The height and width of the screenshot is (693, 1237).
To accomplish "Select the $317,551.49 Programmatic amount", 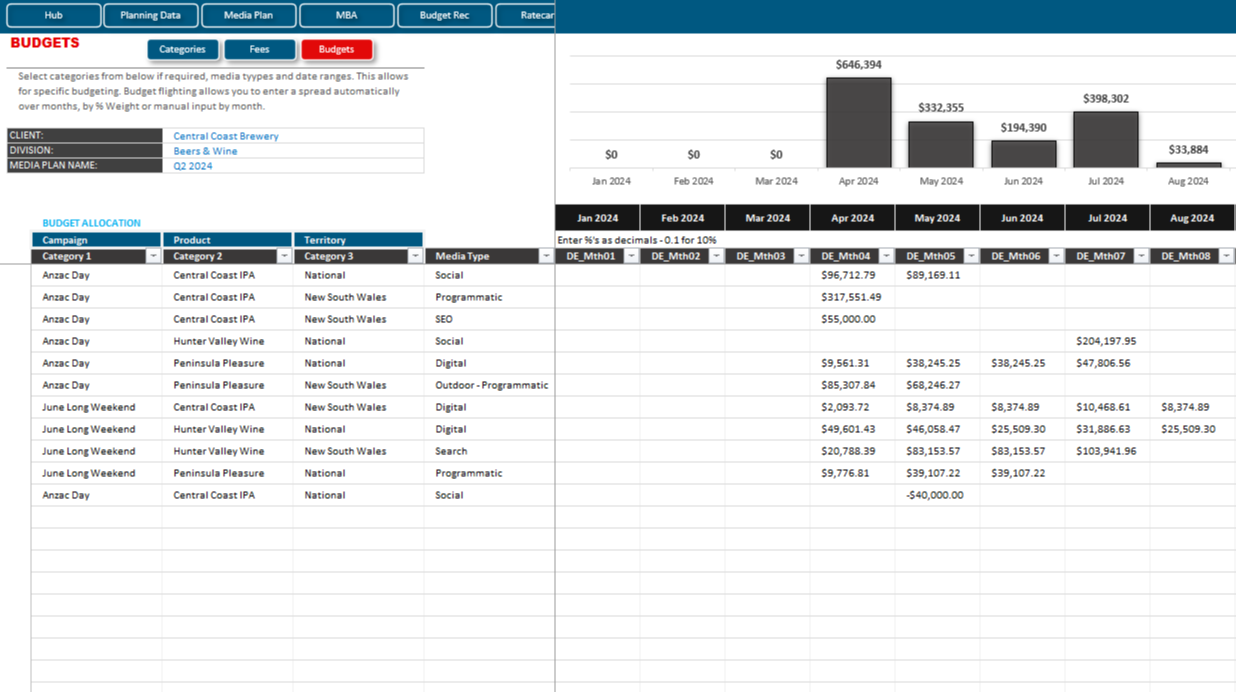I will (852, 297).
